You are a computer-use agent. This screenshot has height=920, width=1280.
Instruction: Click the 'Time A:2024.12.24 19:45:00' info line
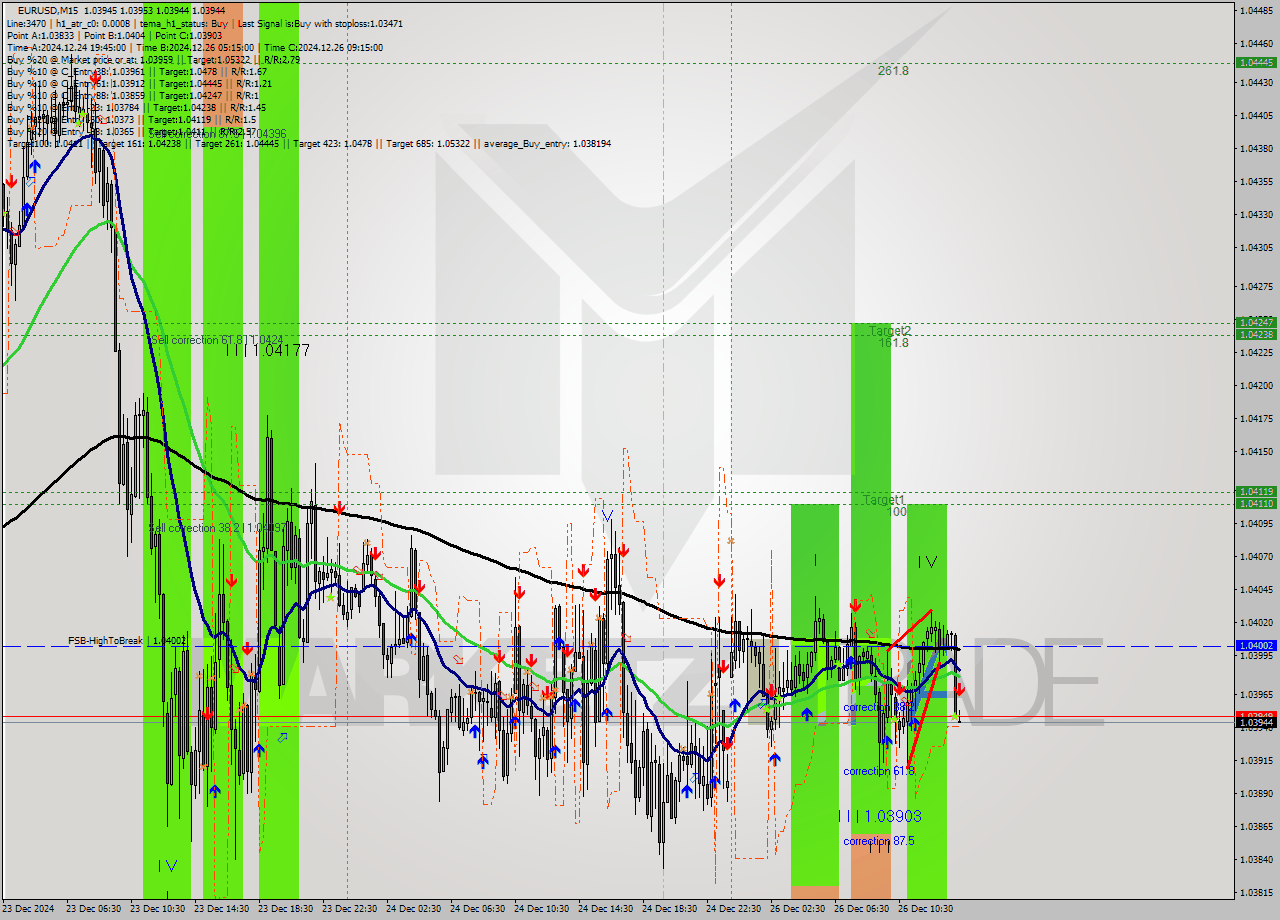194,47
